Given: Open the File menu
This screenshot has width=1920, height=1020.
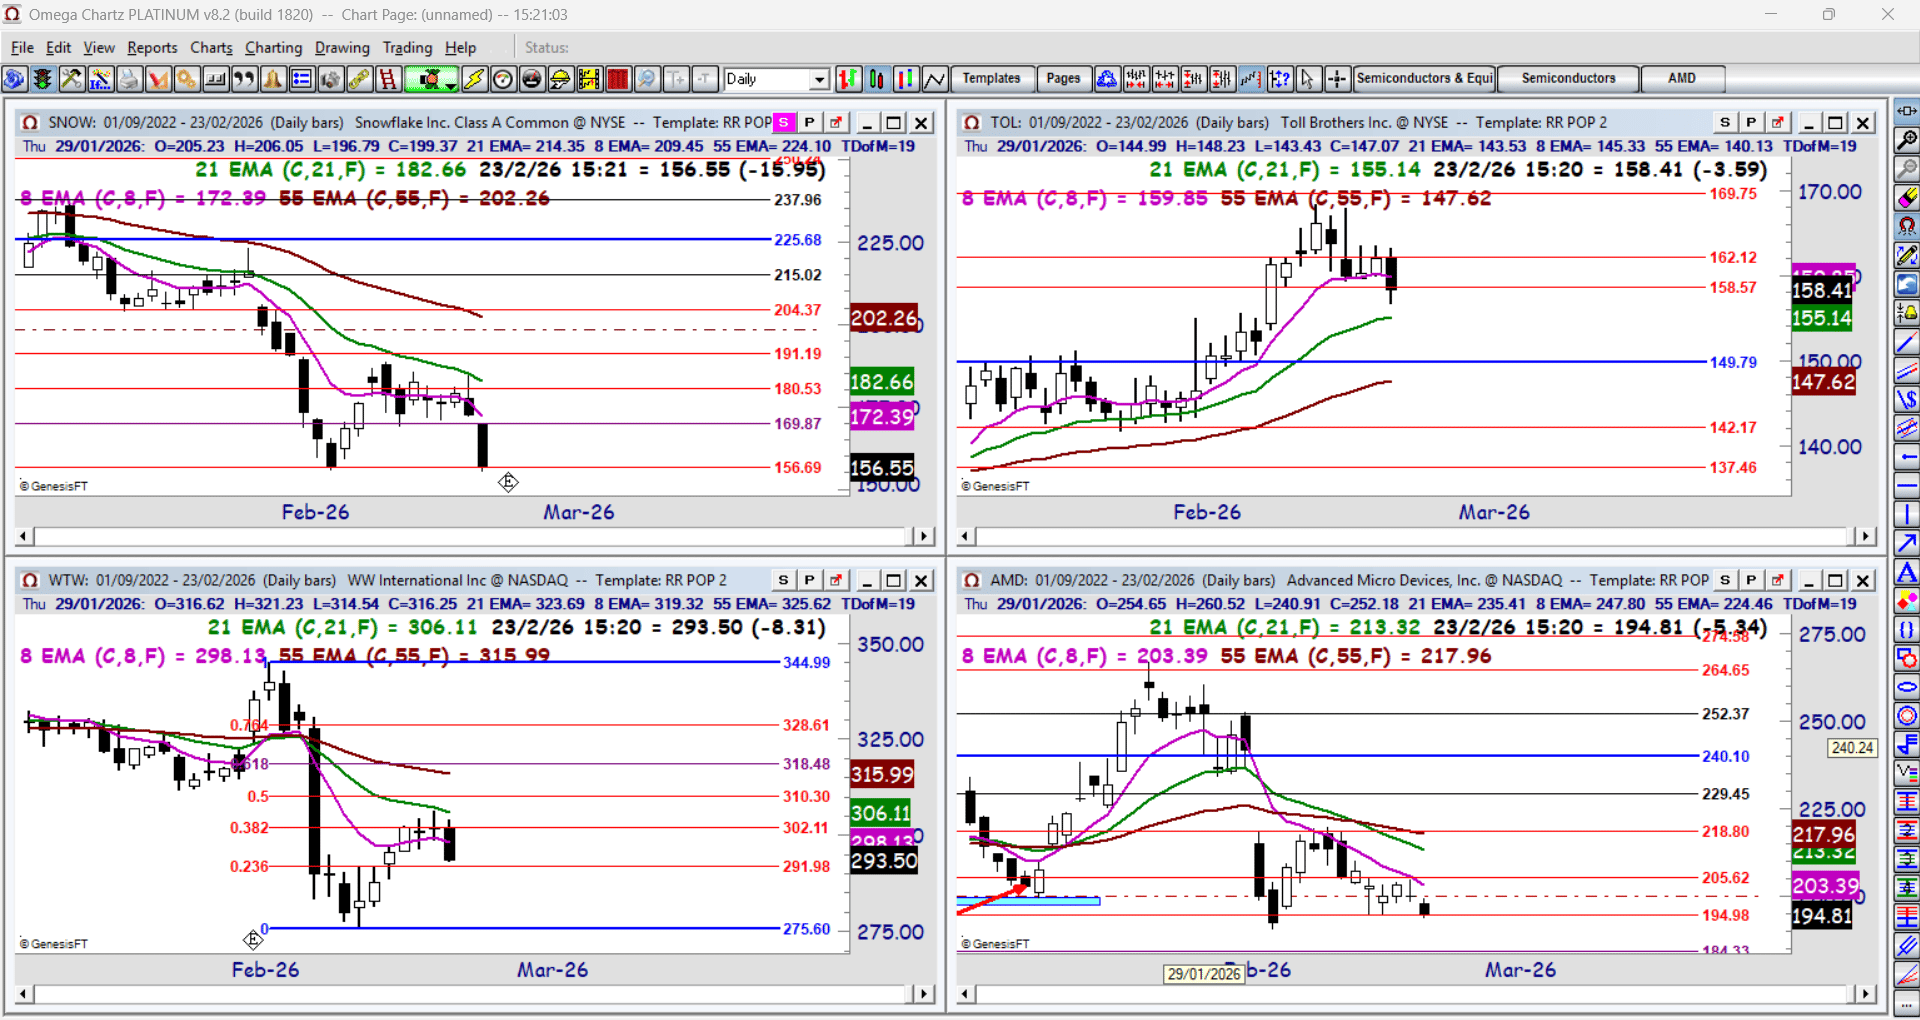Looking at the screenshot, I should [x=22, y=47].
